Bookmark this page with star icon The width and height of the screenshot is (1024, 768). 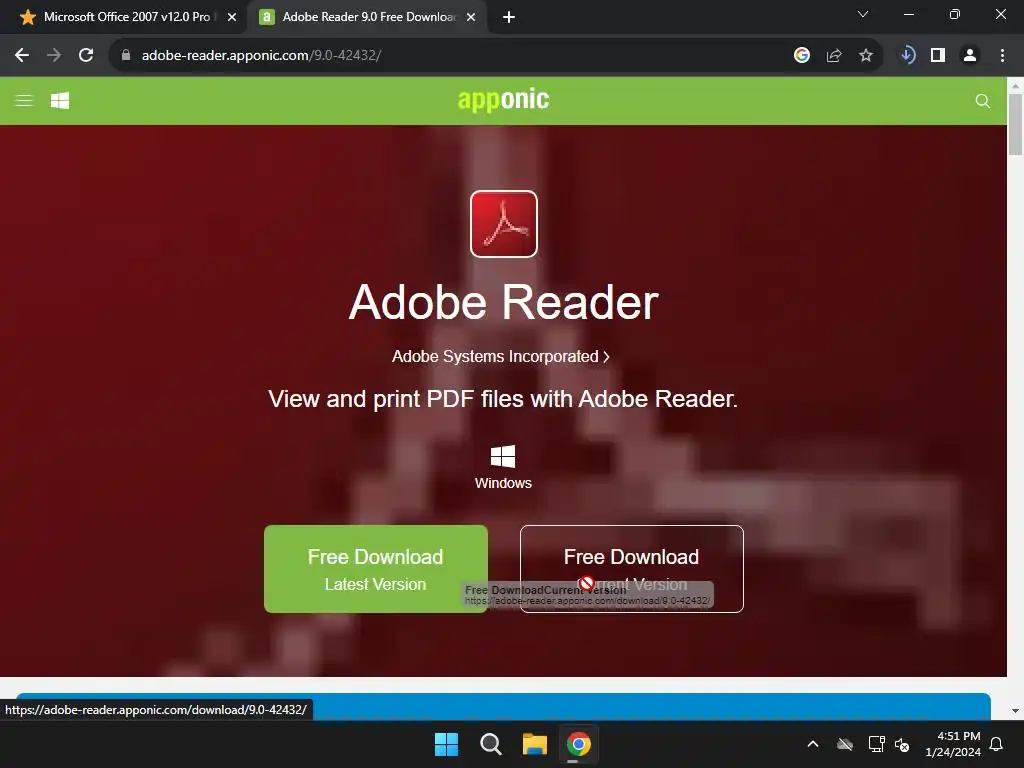[866, 56]
